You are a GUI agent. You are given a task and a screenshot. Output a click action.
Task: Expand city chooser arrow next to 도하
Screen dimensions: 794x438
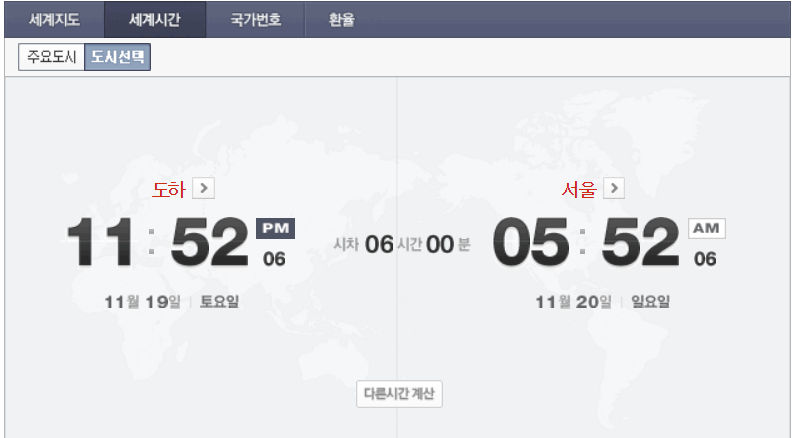pos(204,188)
